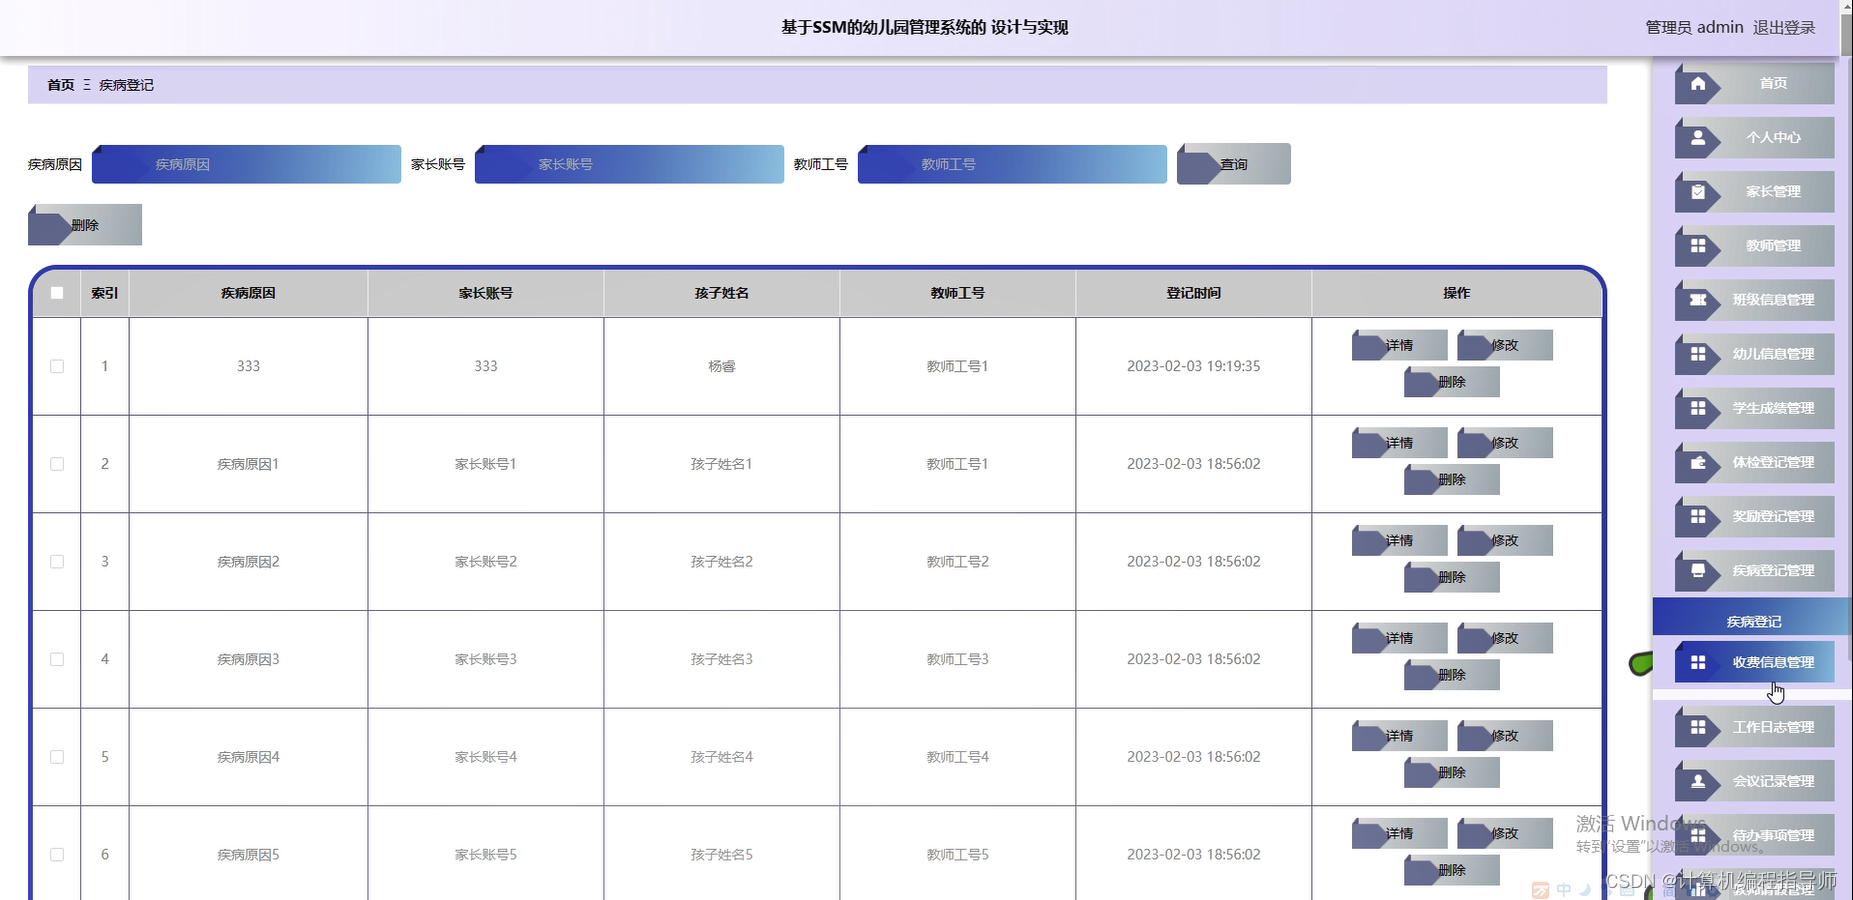The image size is (1853, 900).
Task: Click 删除 for row 疾病原因2
Action: 1452,577
